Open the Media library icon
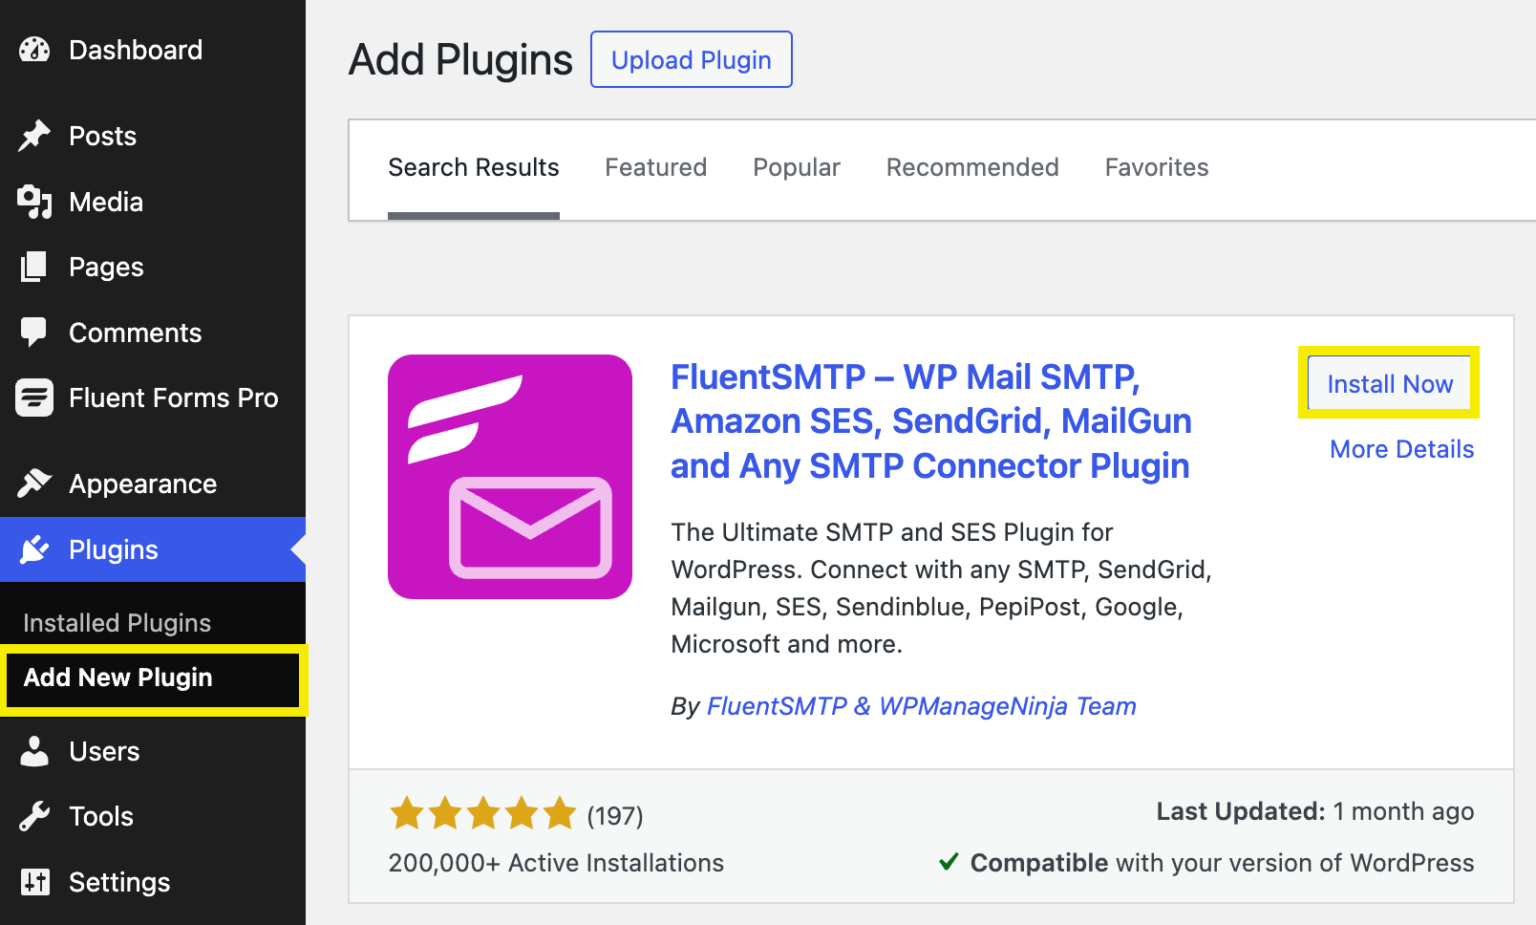Screen dimensions: 1536x925 coord(34,201)
